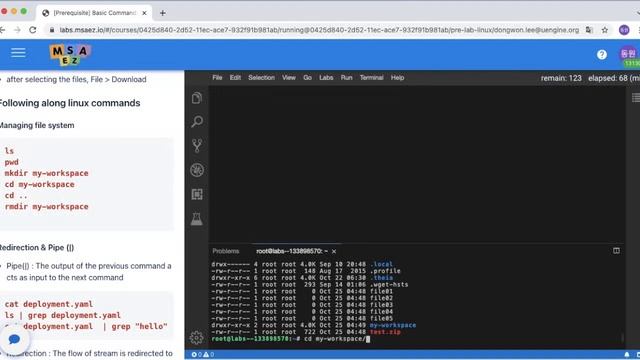Open a new browser tab
The height and width of the screenshot is (360, 640).
[x=162, y=13]
